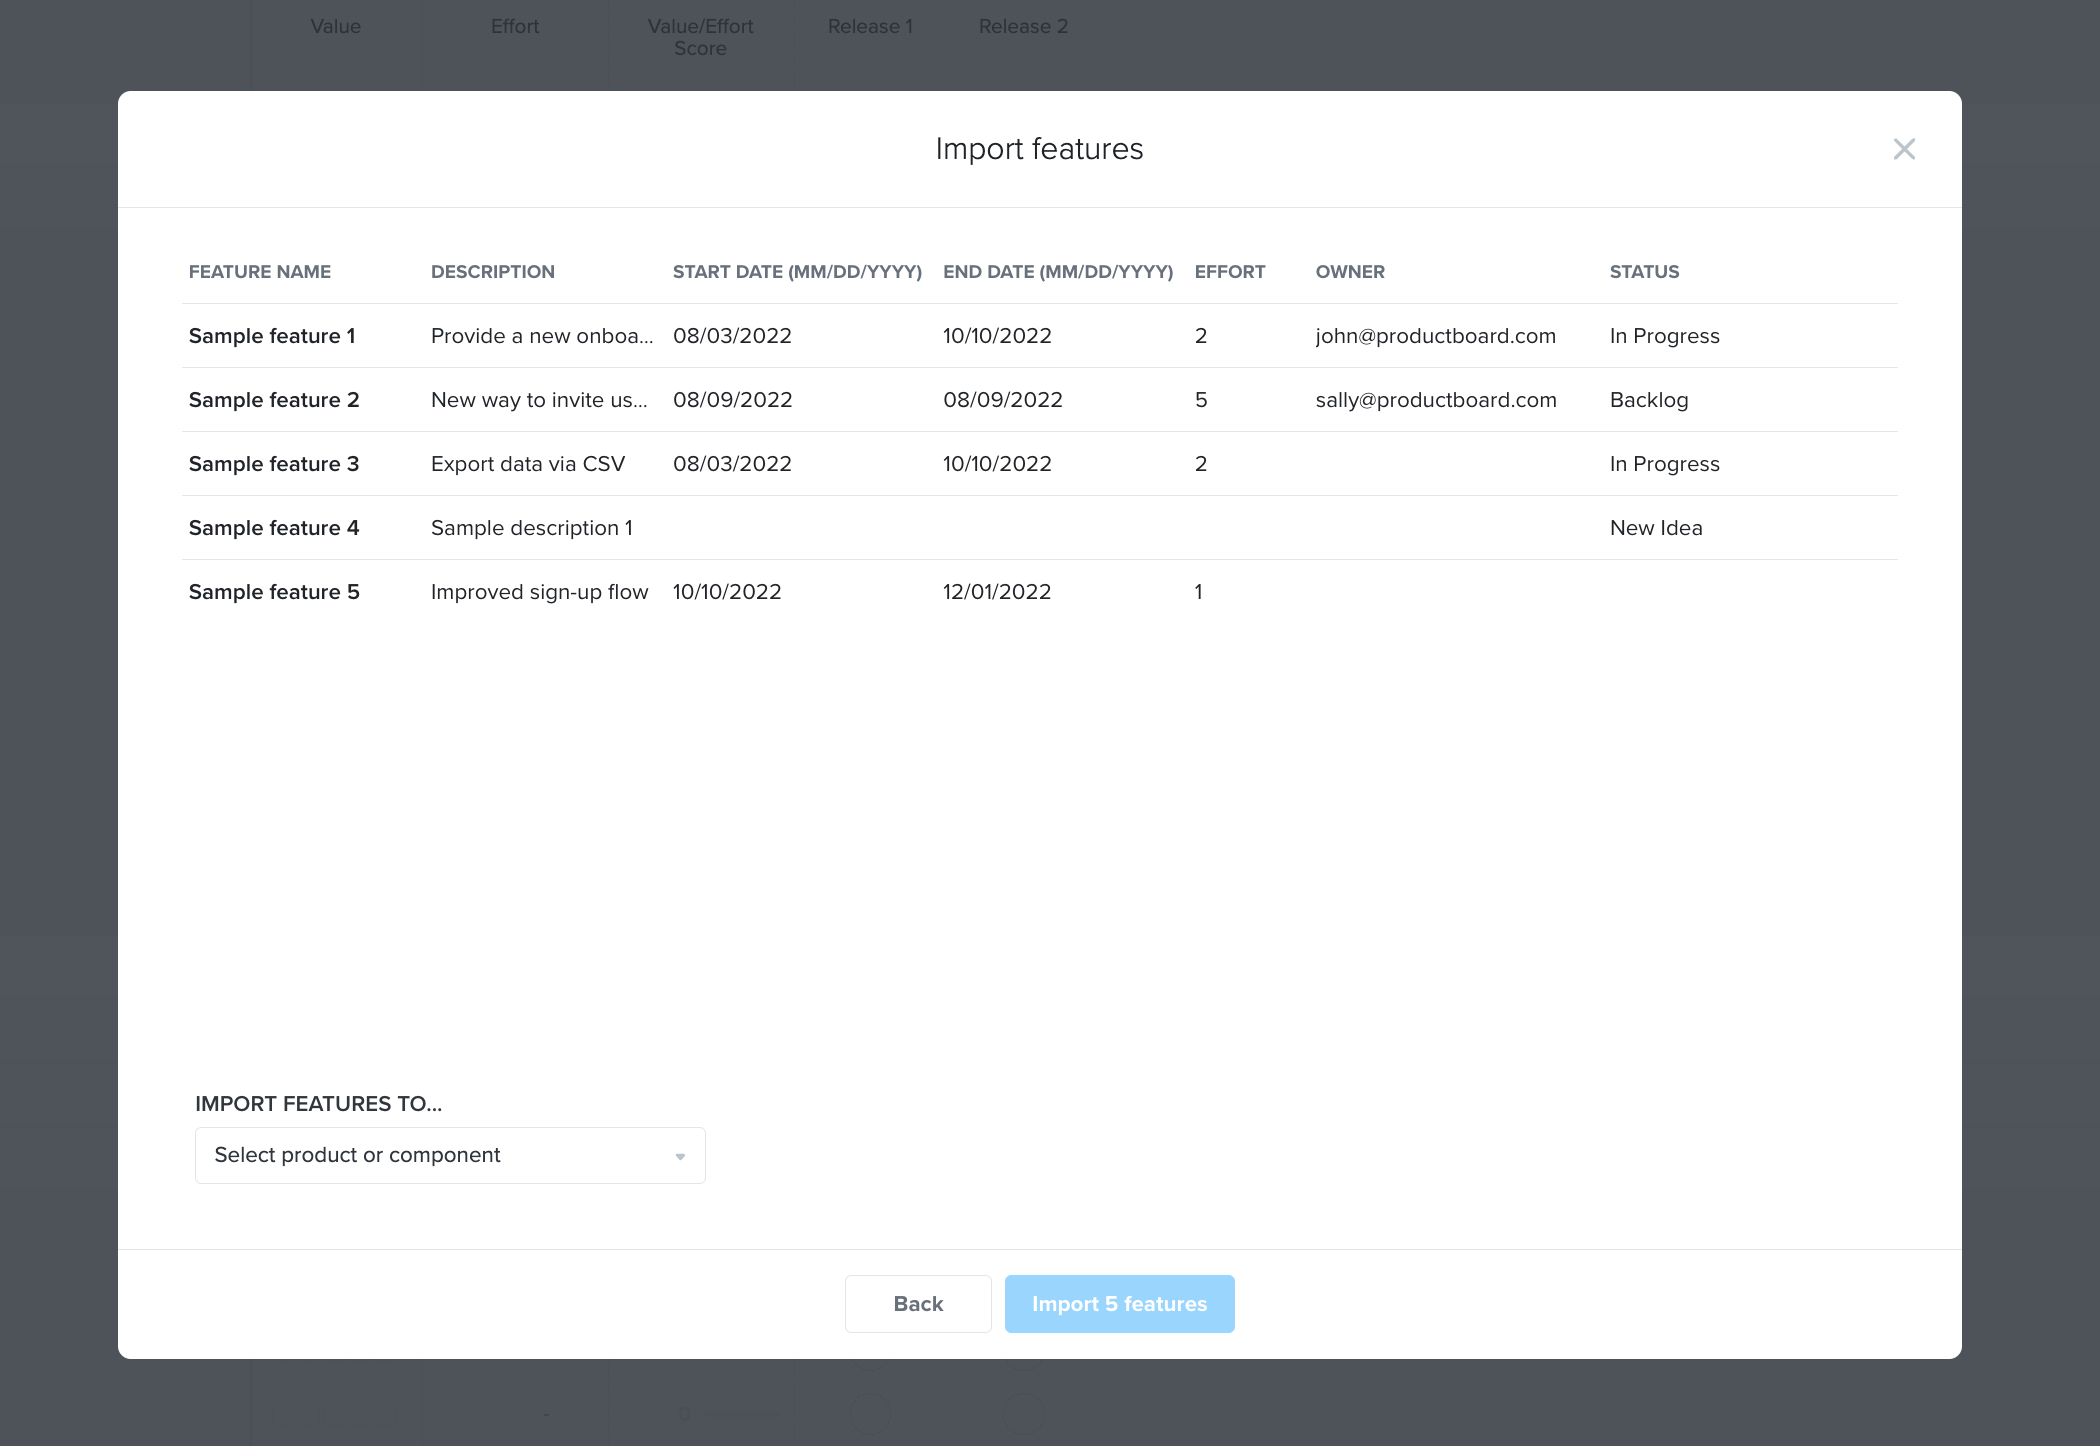
Task: Click the Backlog status cell
Action: [1649, 400]
